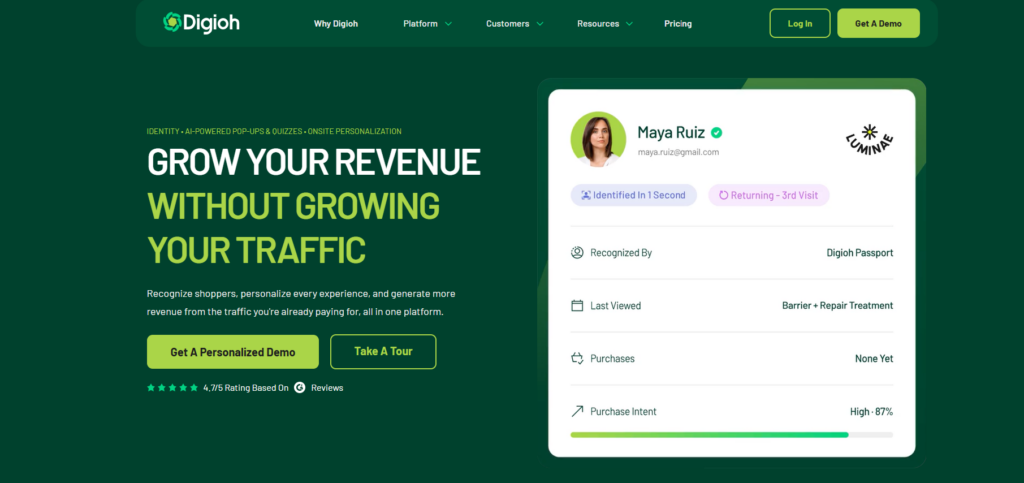The height and width of the screenshot is (483, 1024).
Task: Click the Log In button
Action: click(x=800, y=23)
